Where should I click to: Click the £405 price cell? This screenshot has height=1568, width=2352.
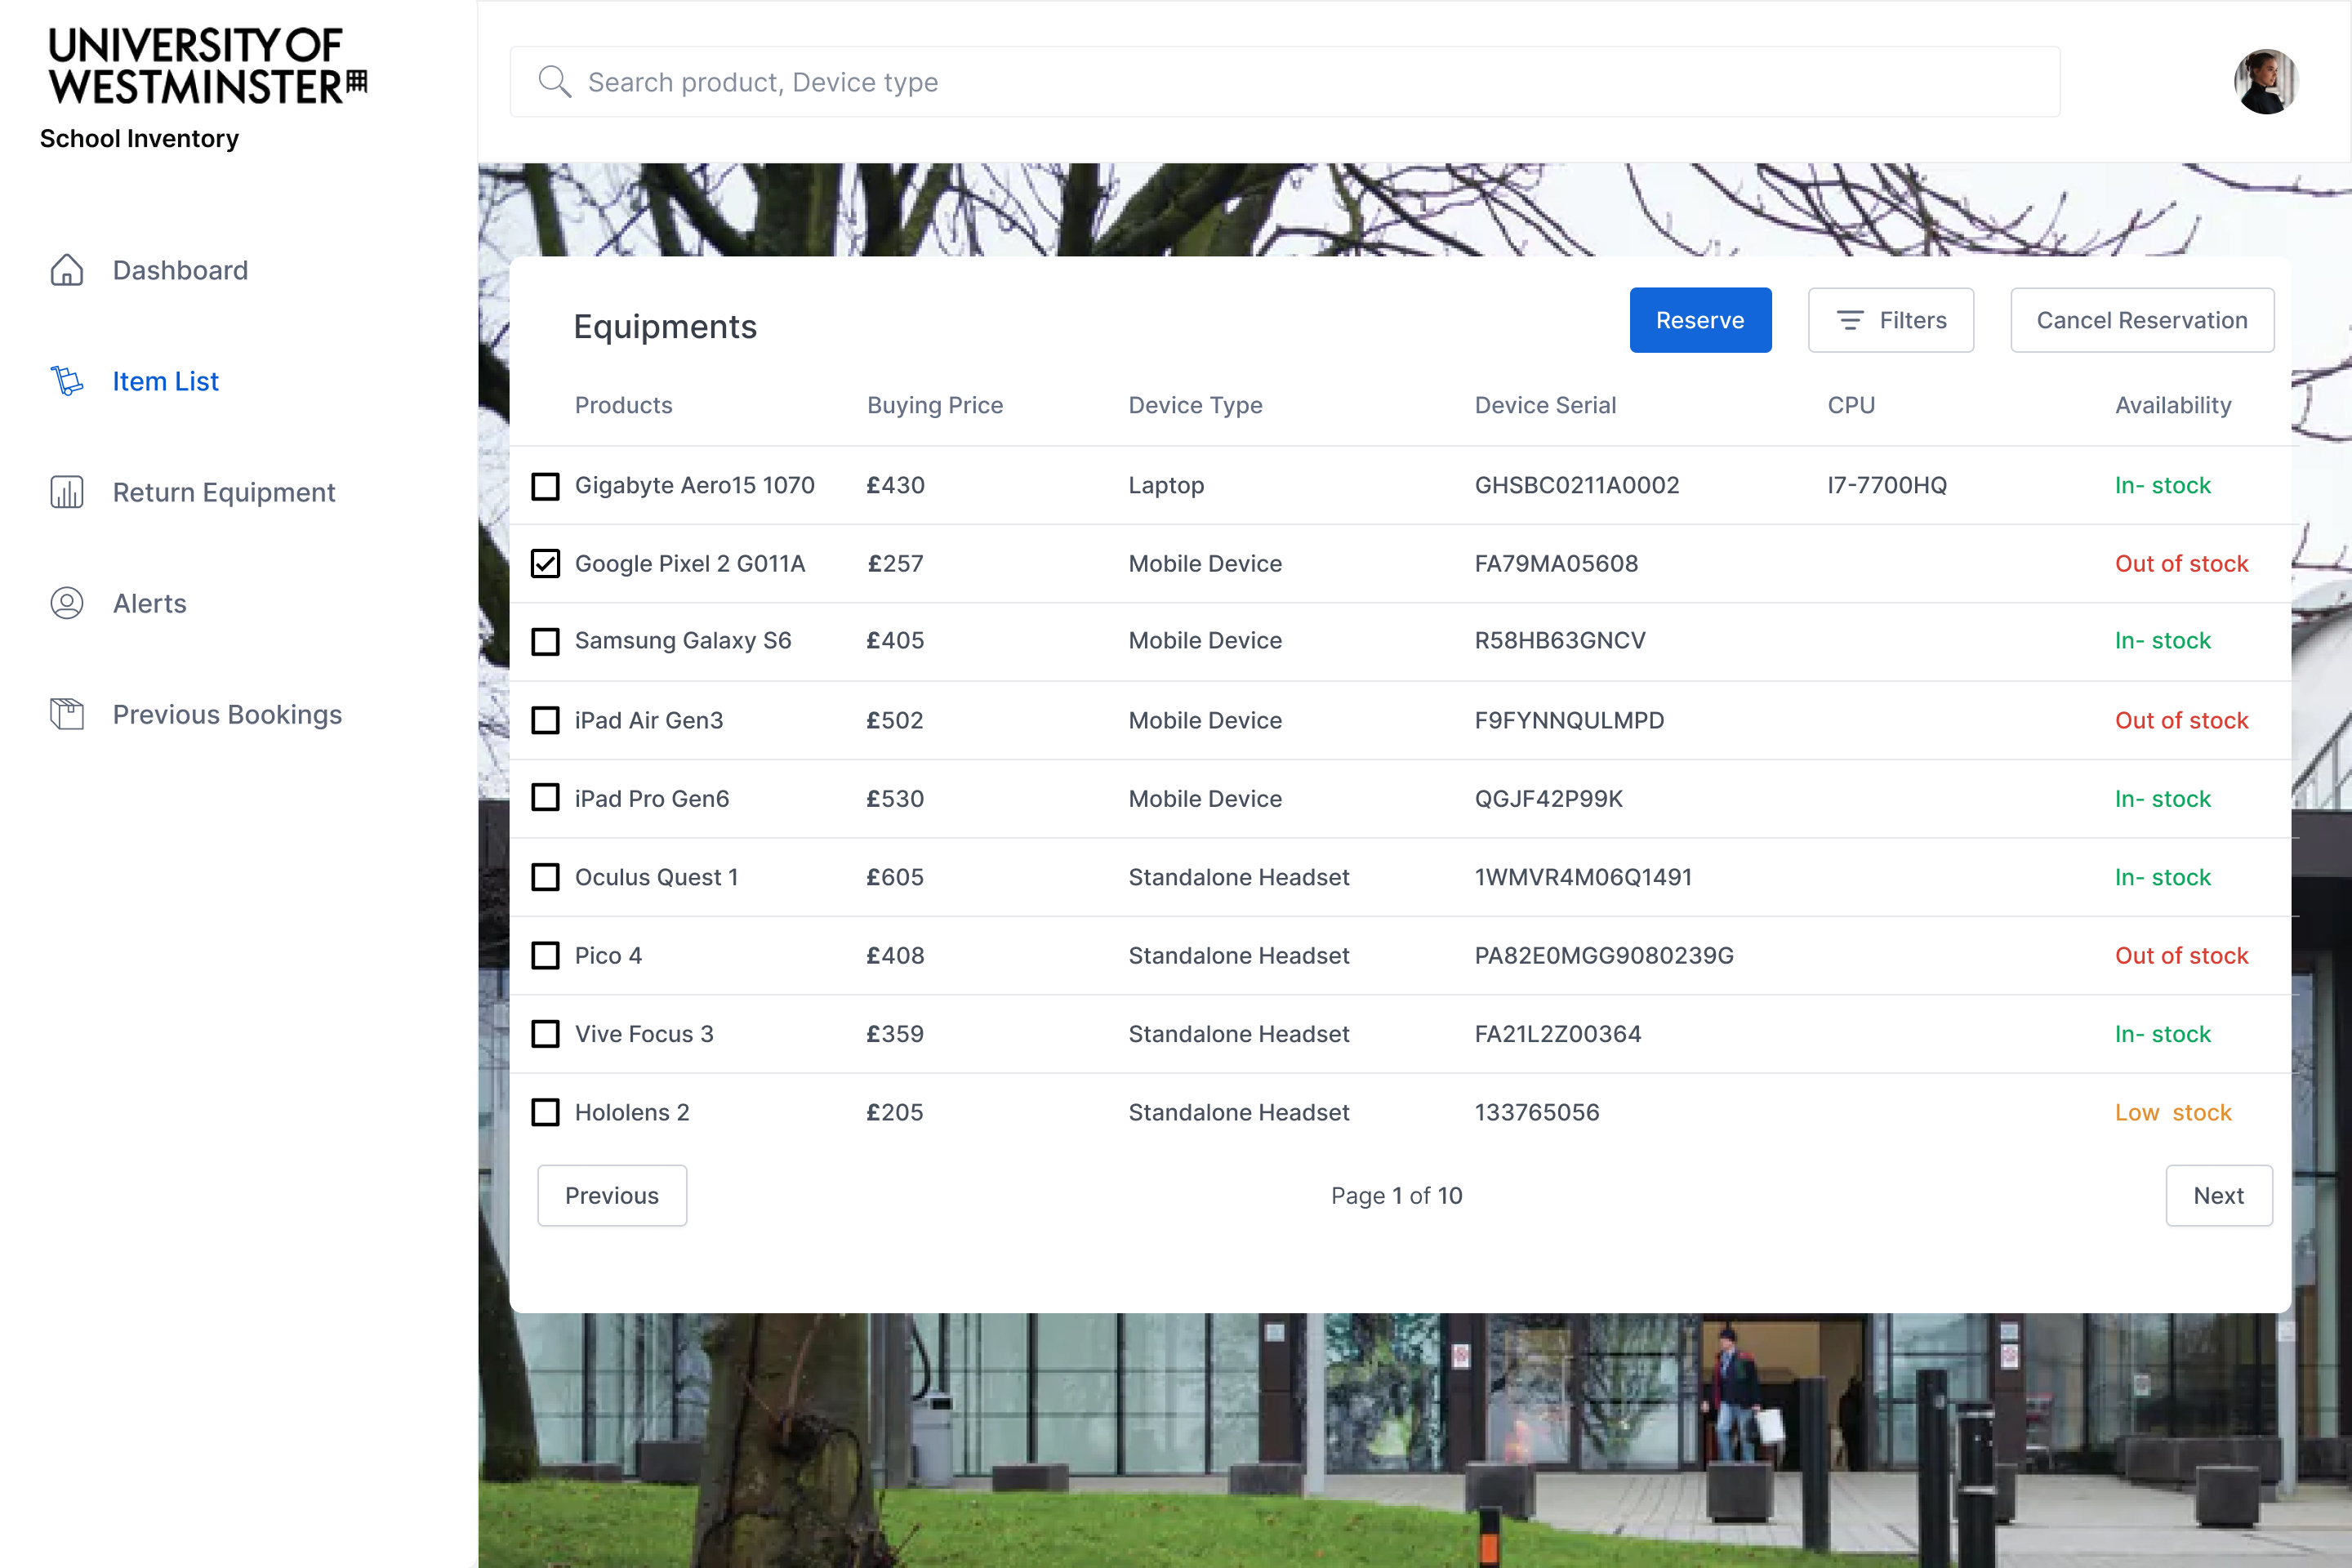pyautogui.click(x=895, y=640)
